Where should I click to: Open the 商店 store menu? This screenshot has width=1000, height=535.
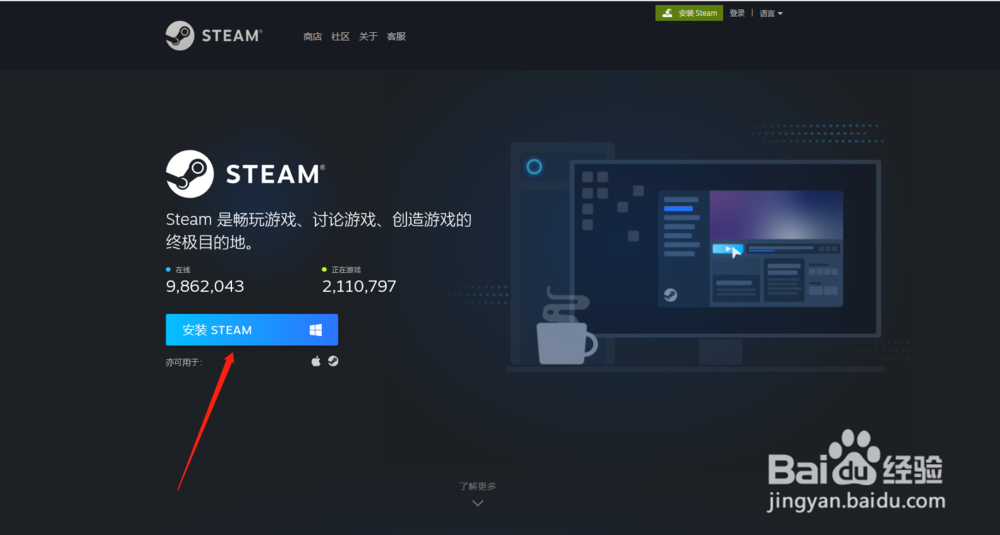pos(312,36)
